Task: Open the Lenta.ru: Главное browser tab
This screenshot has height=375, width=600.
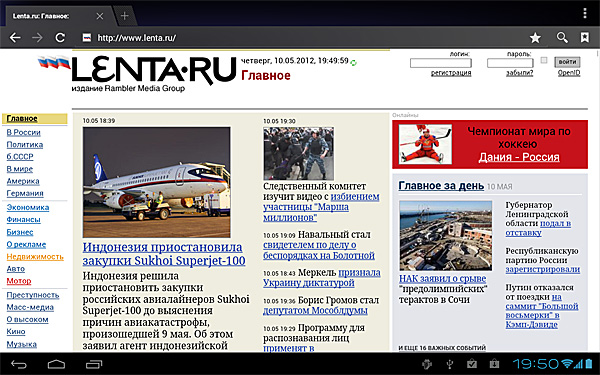Action: 41,16
